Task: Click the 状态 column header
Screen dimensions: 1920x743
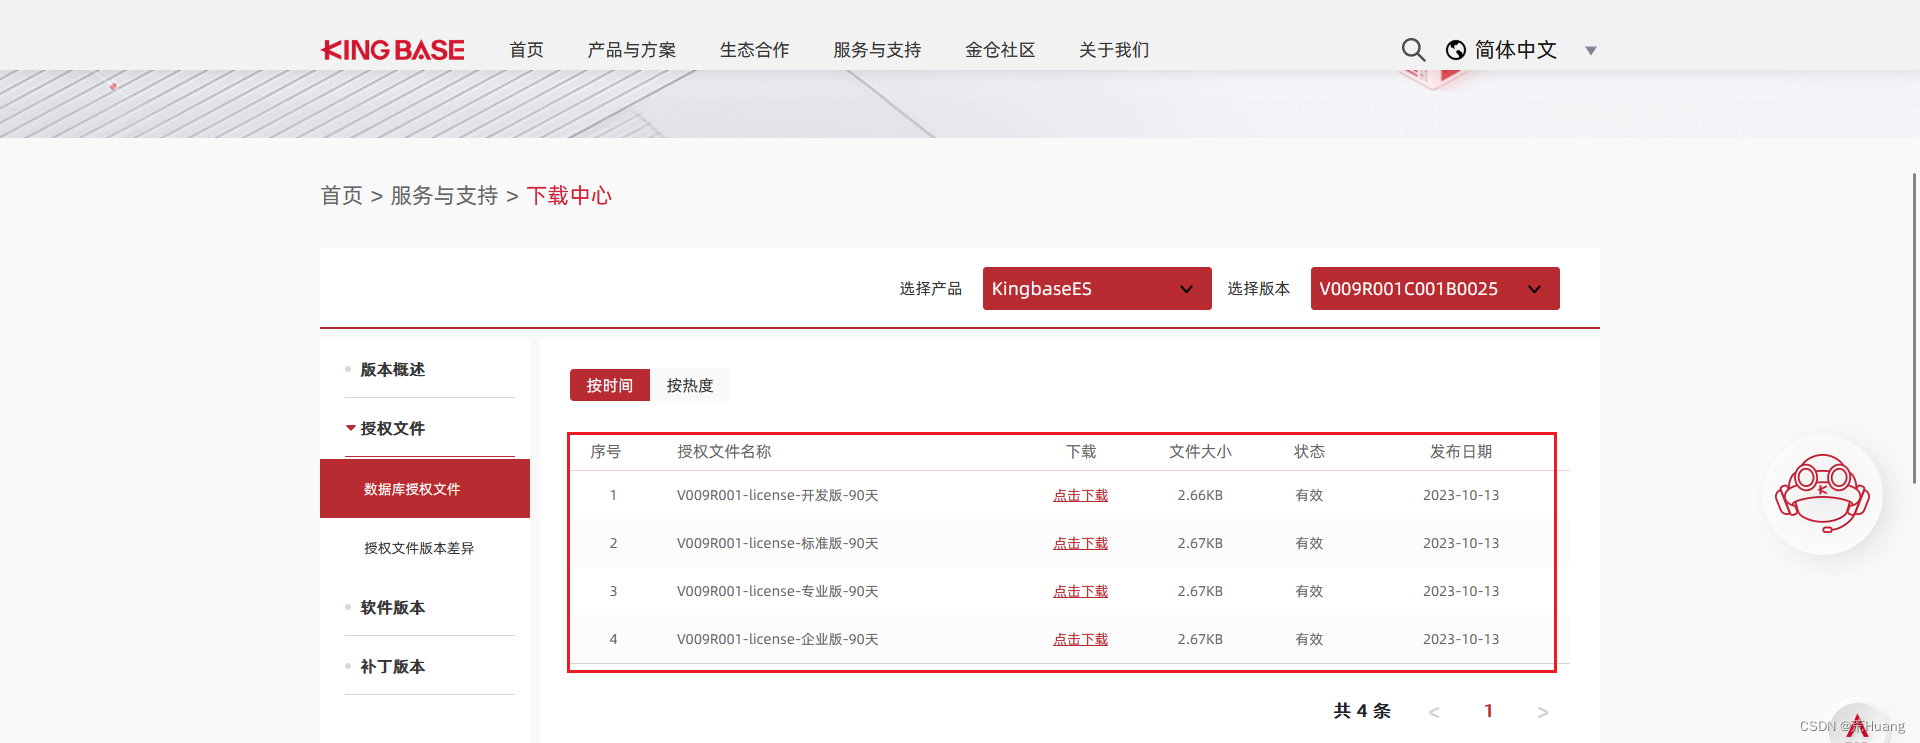Action: pos(1309,451)
